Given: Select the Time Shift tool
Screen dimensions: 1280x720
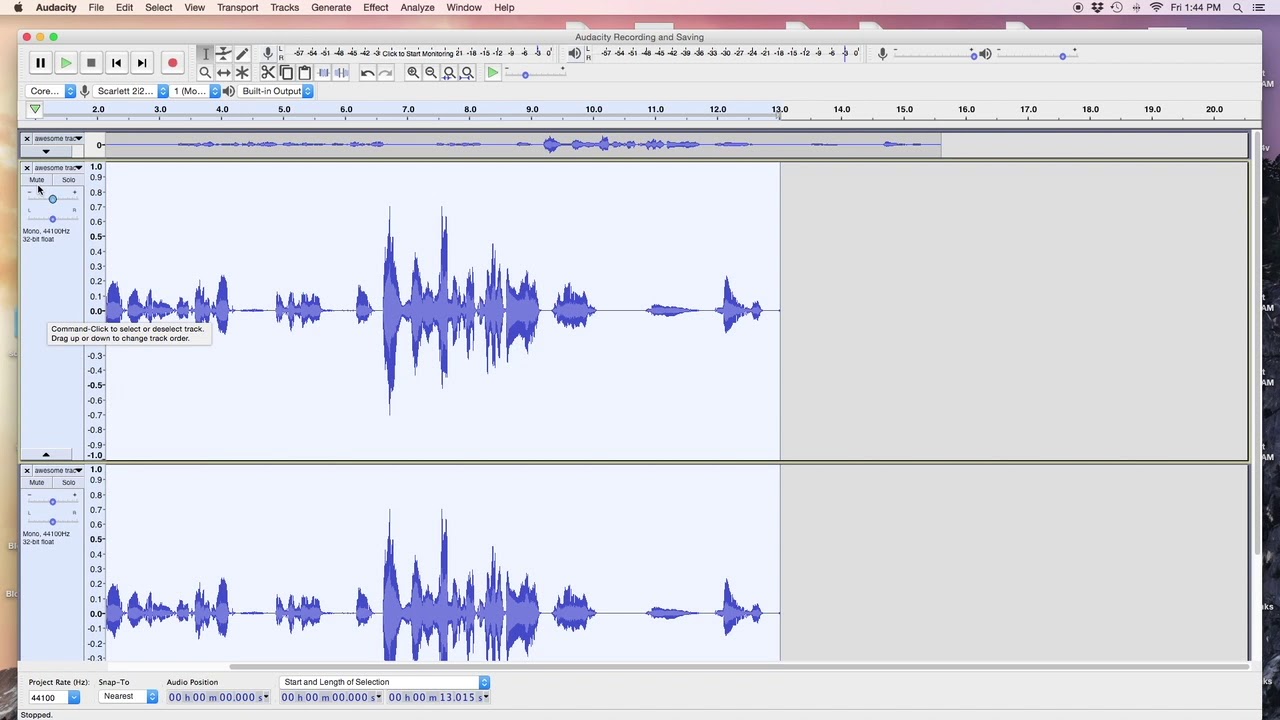Looking at the screenshot, I should [224, 73].
